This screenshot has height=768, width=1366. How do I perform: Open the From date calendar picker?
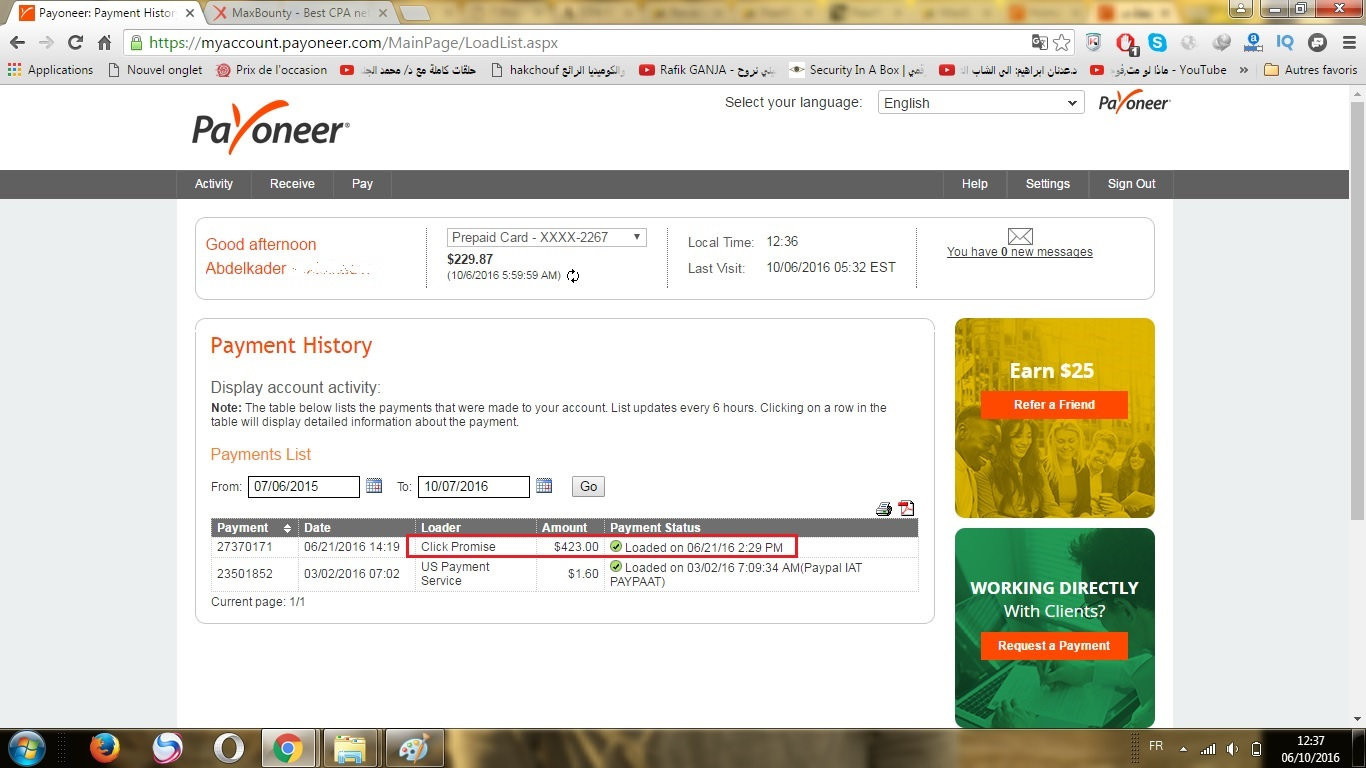pos(374,486)
